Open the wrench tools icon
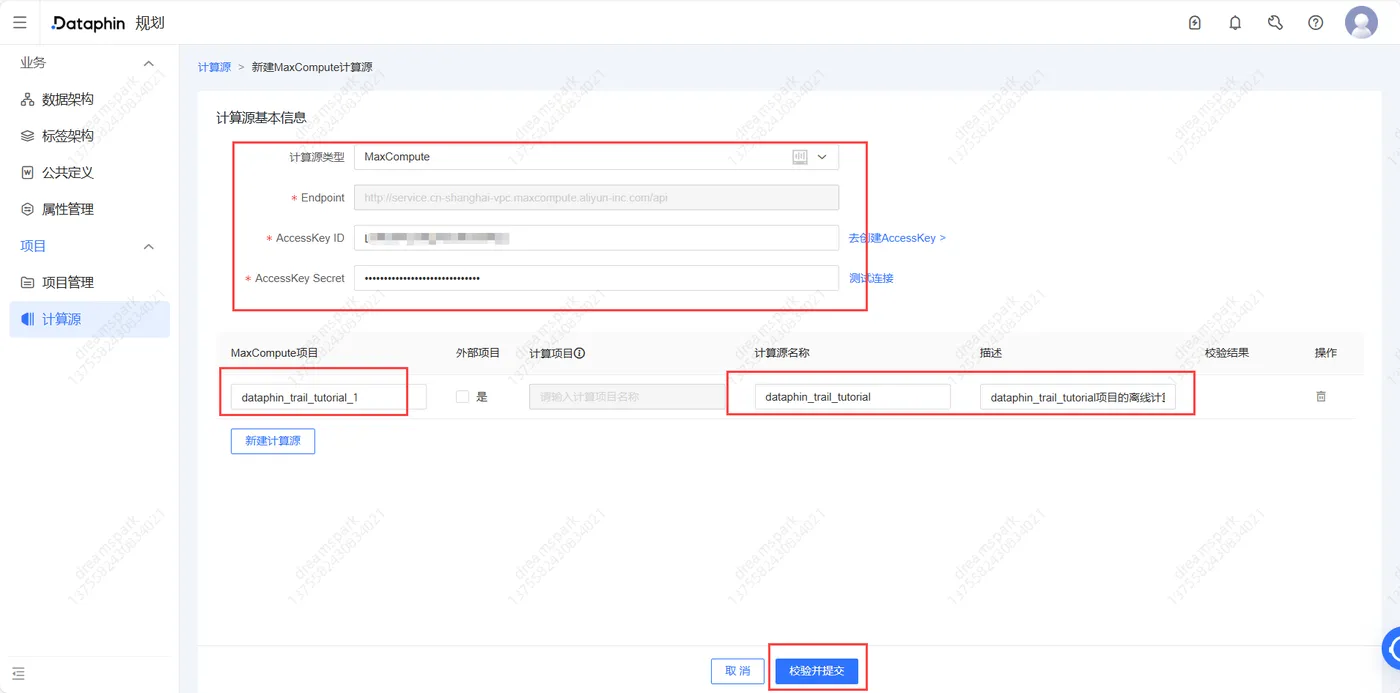1400x693 pixels. (x=1275, y=23)
